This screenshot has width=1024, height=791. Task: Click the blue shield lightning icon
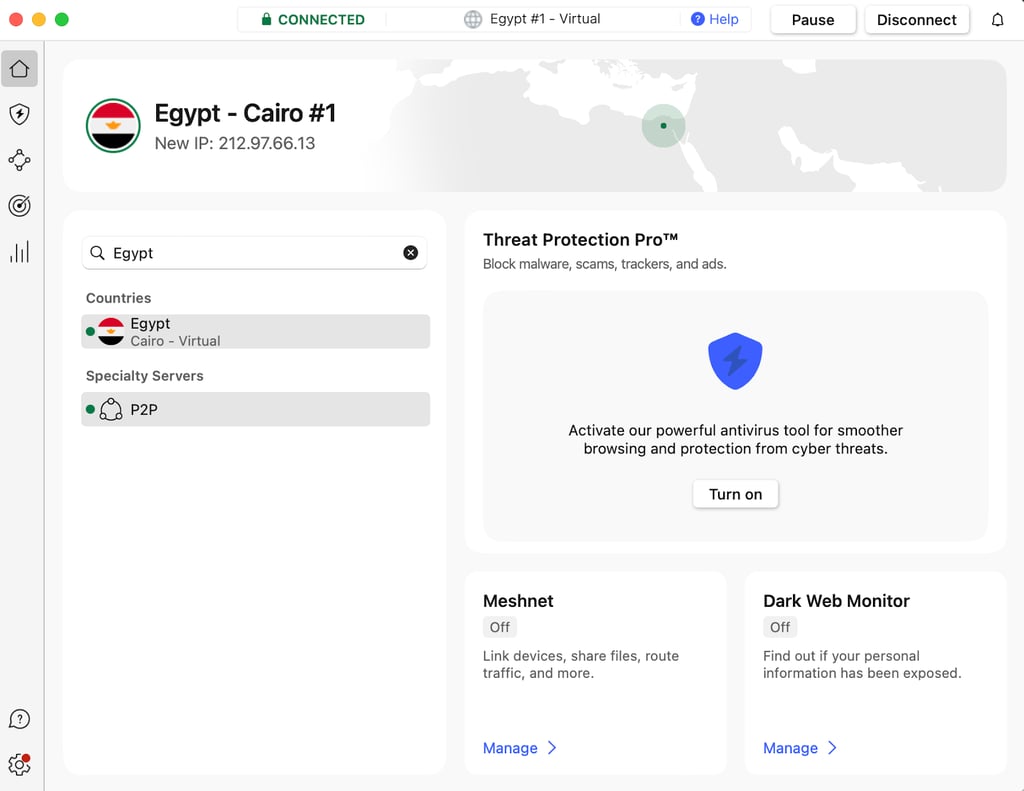click(x=735, y=361)
